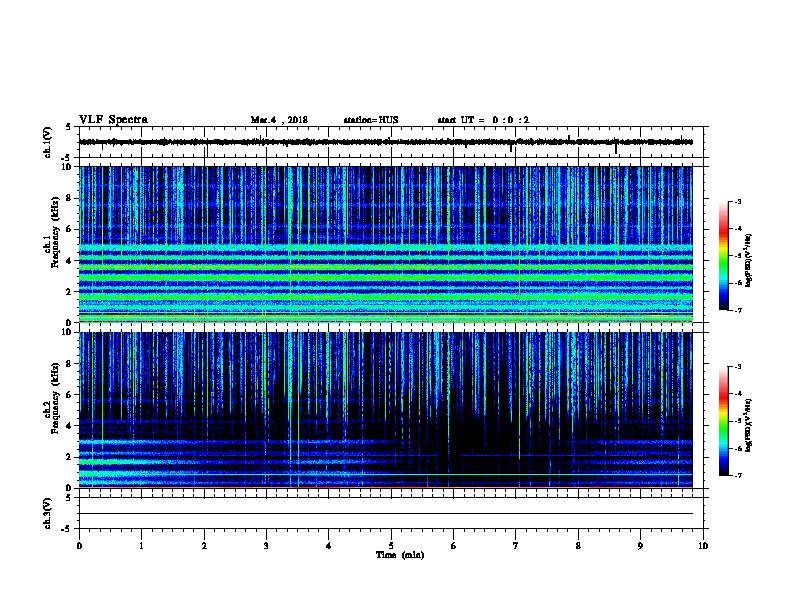Click the "9" tick on the time axis
Image resolution: width=792 pixels, height=612 pixels.
640,546
